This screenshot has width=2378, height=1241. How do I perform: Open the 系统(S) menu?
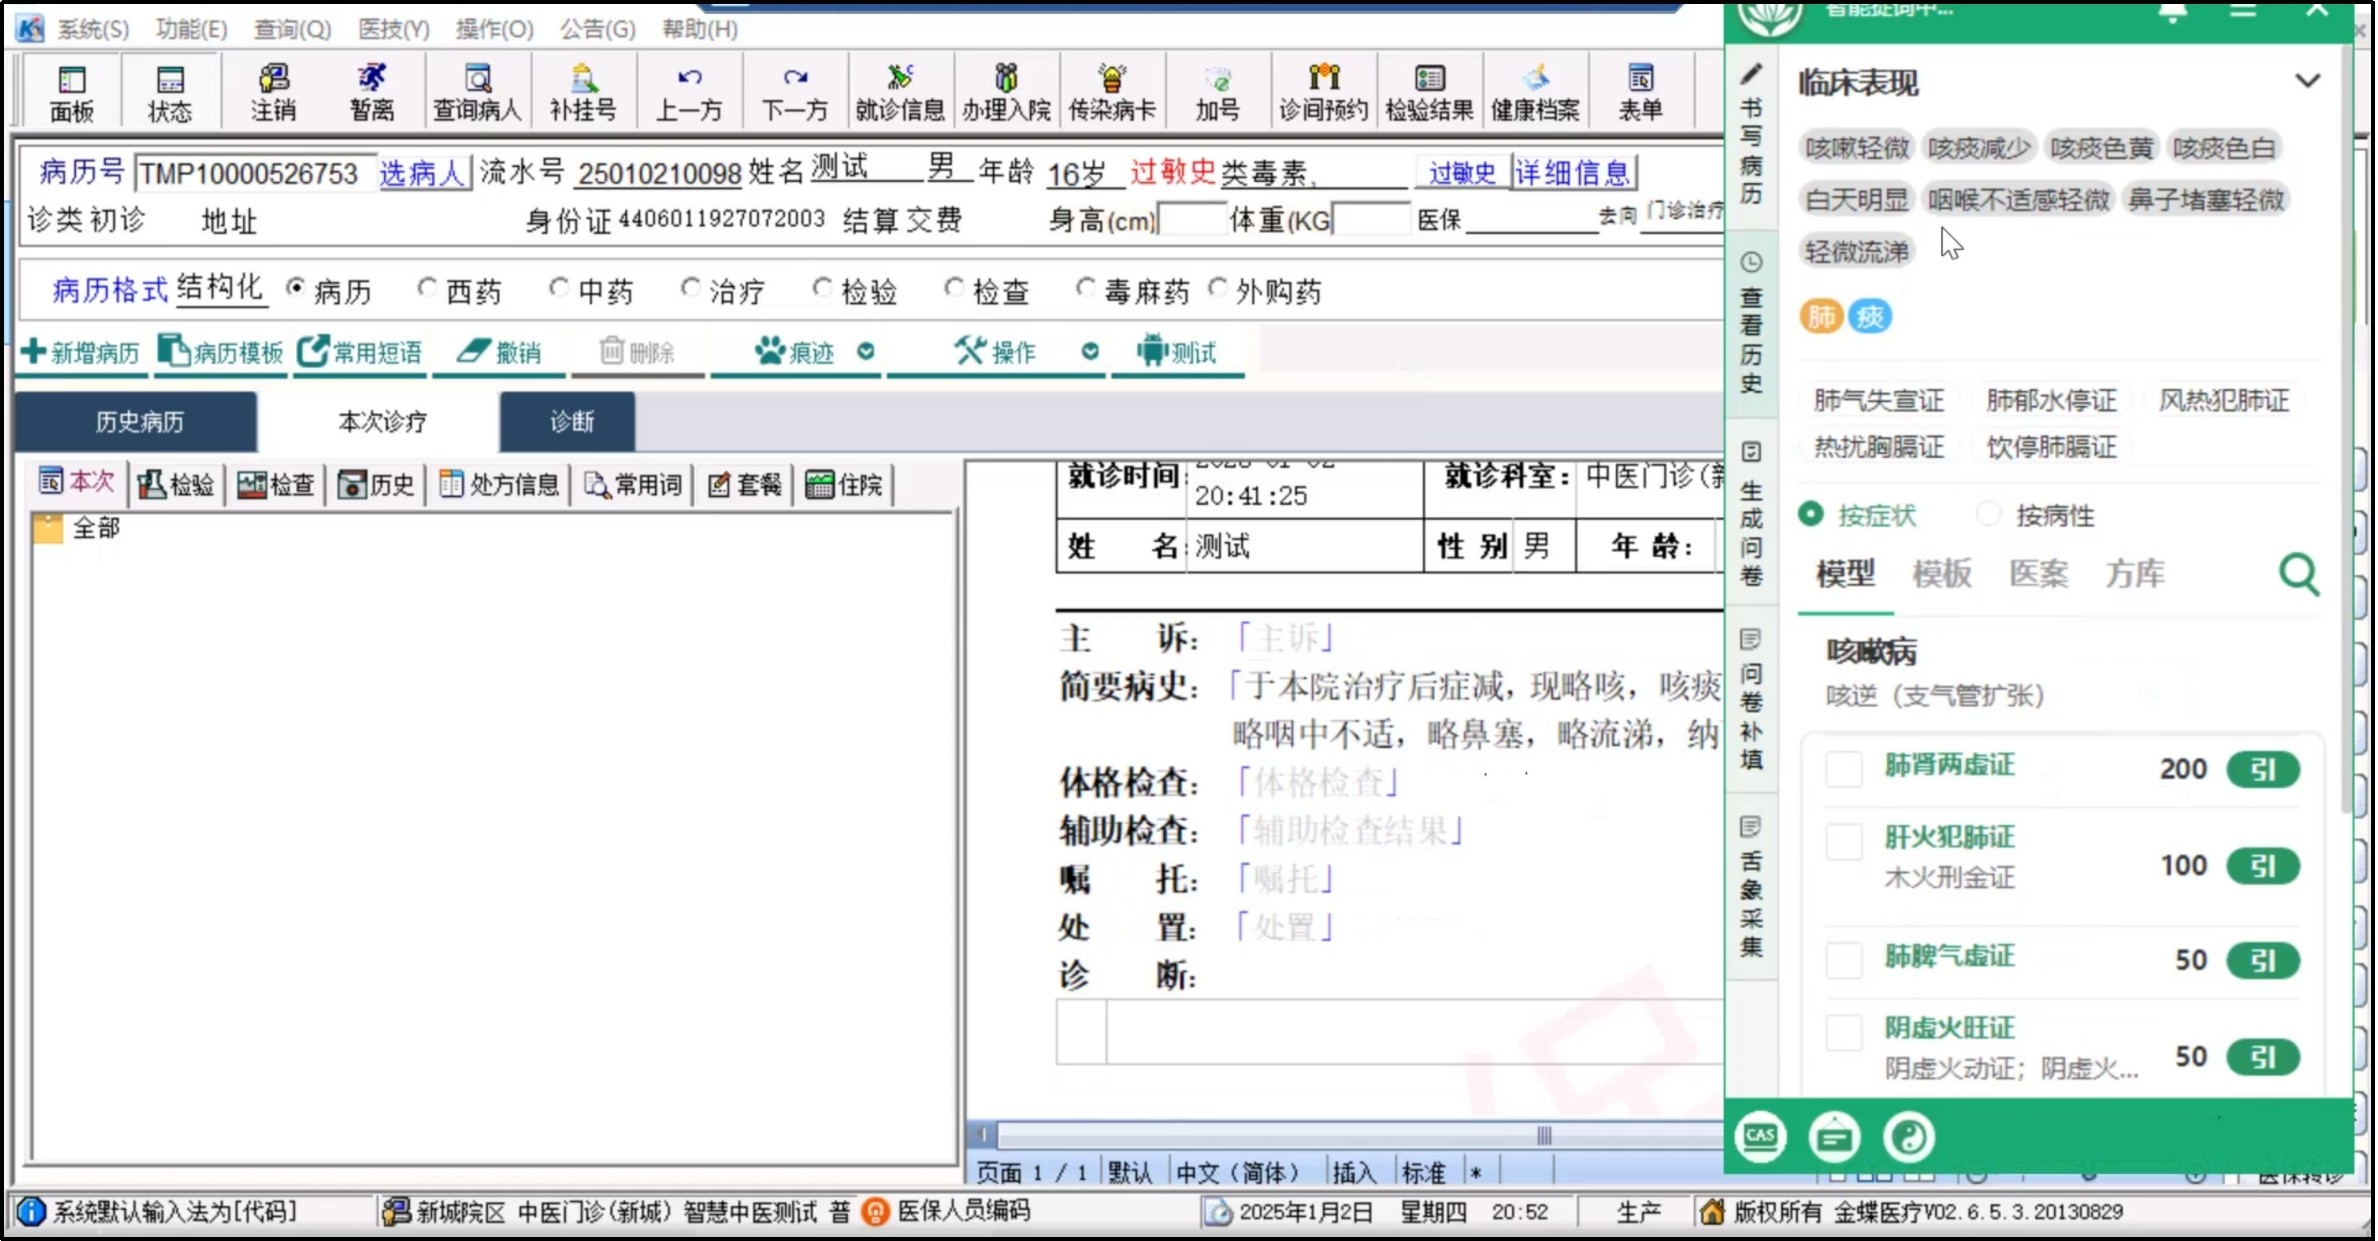pos(92,29)
